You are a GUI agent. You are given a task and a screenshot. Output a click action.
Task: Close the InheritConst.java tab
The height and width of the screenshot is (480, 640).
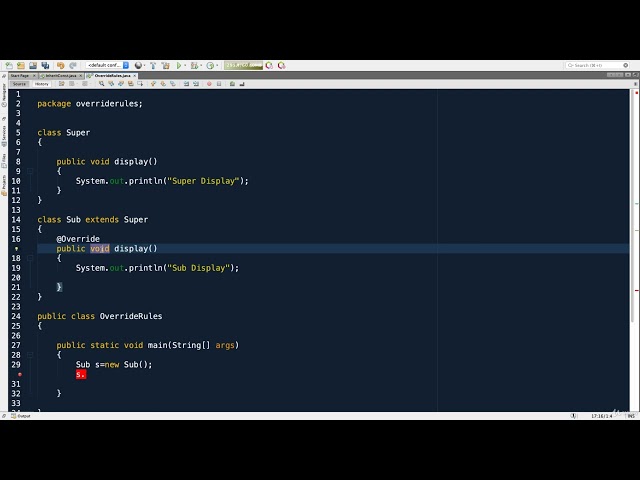click(80, 76)
